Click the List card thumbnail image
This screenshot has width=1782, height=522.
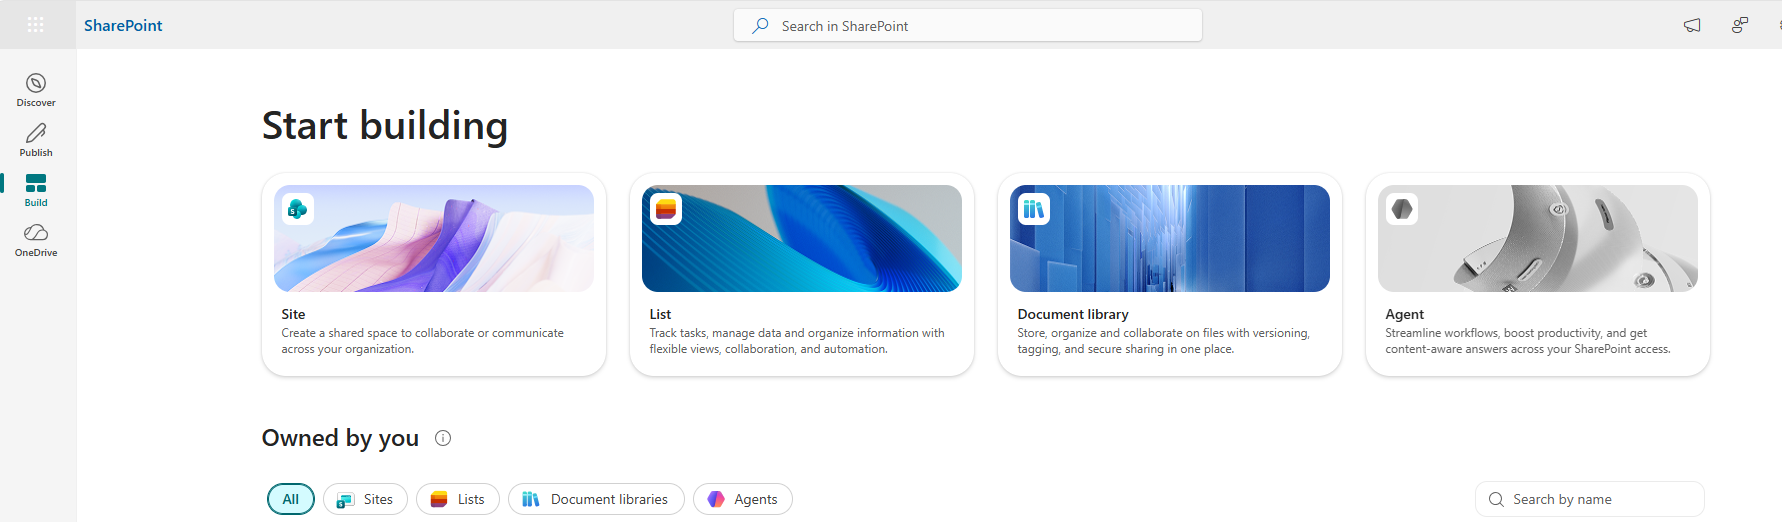pyautogui.click(x=802, y=238)
